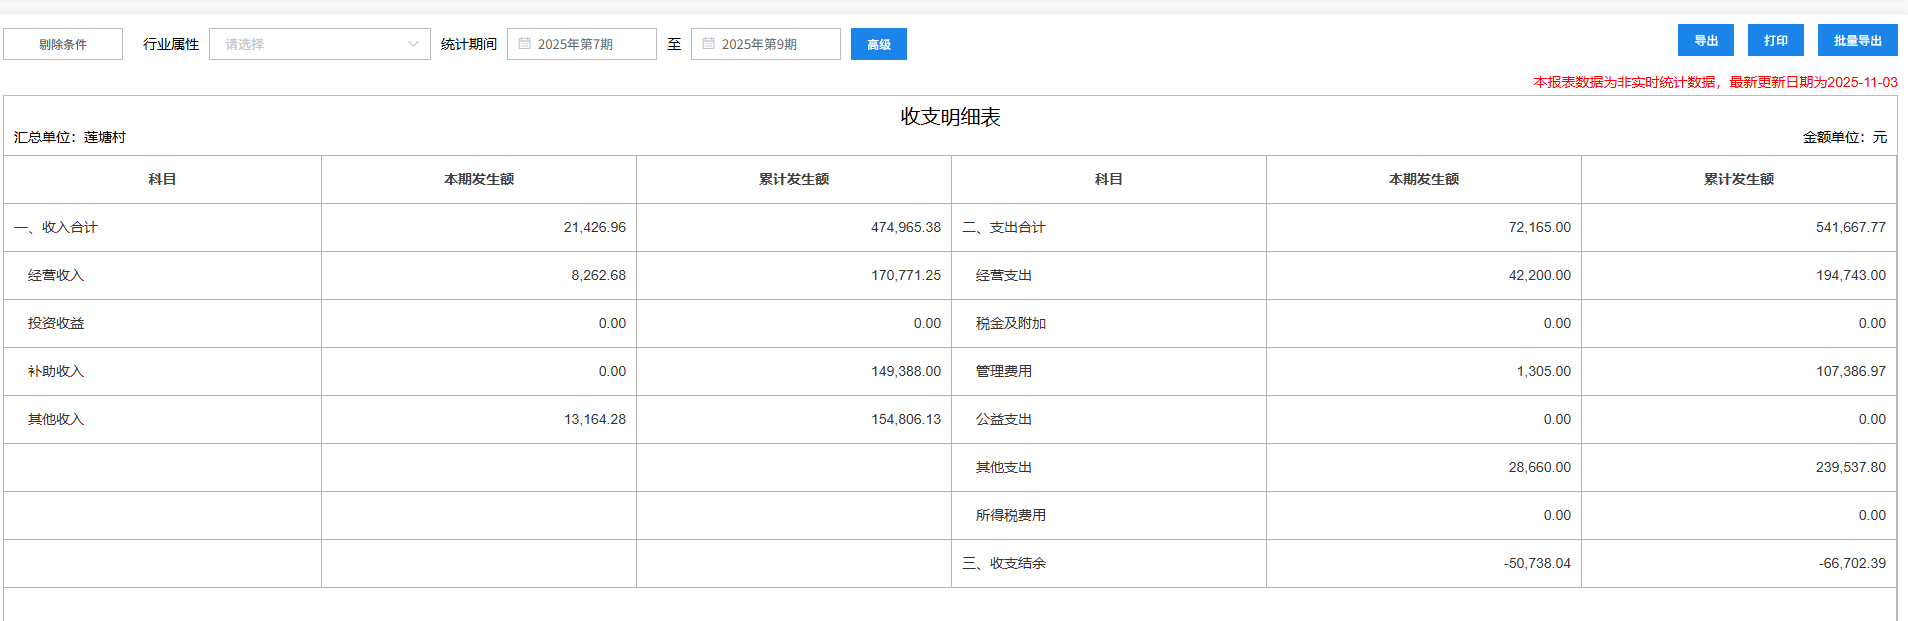Select the 管理费用 row label
This screenshot has height=621, width=1908.
pyautogui.click(x=1003, y=371)
